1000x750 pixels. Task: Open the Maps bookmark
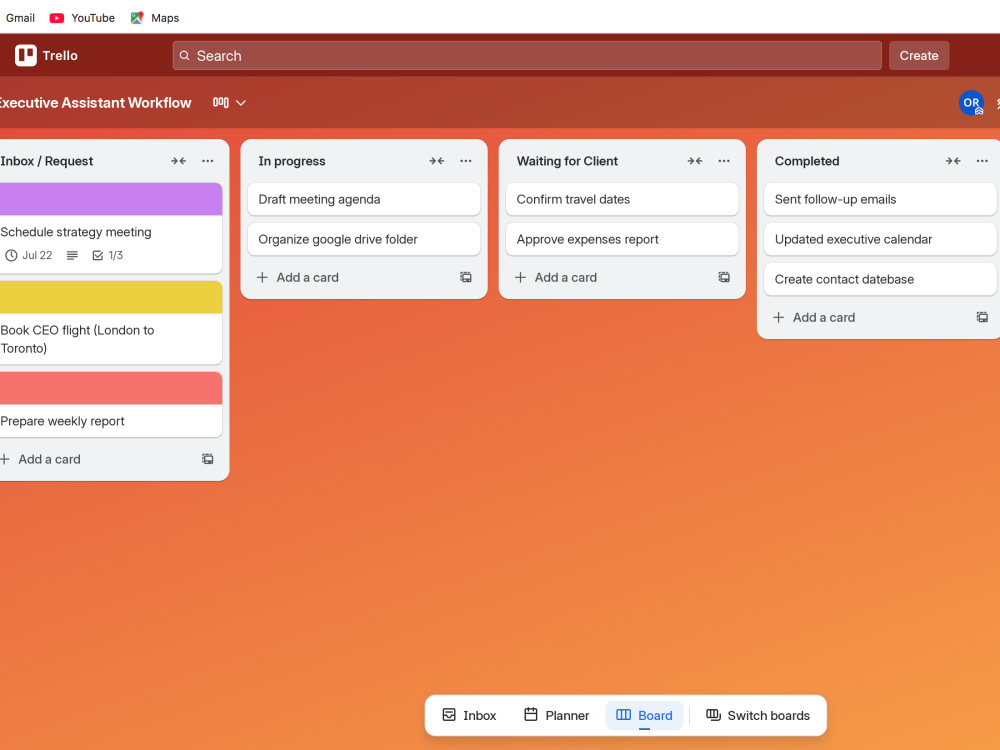click(155, 18)
